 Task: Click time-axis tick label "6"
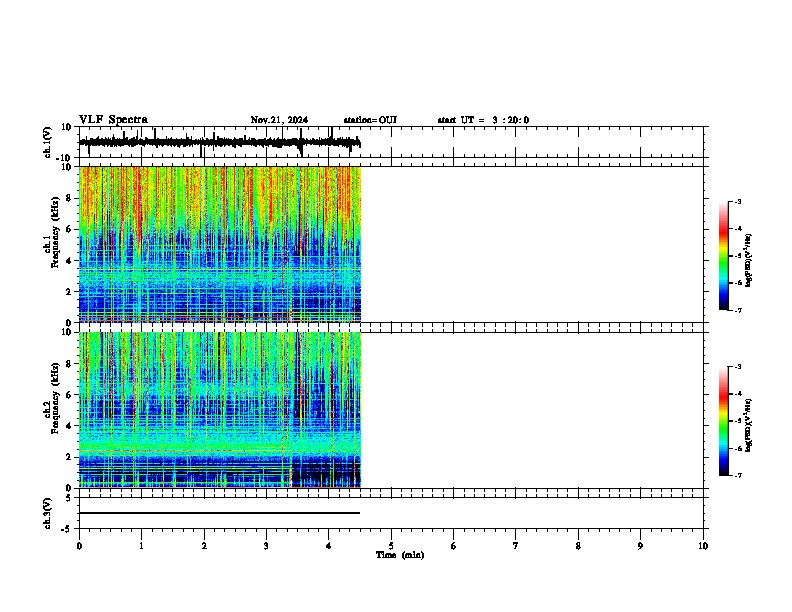pos(454,546)
